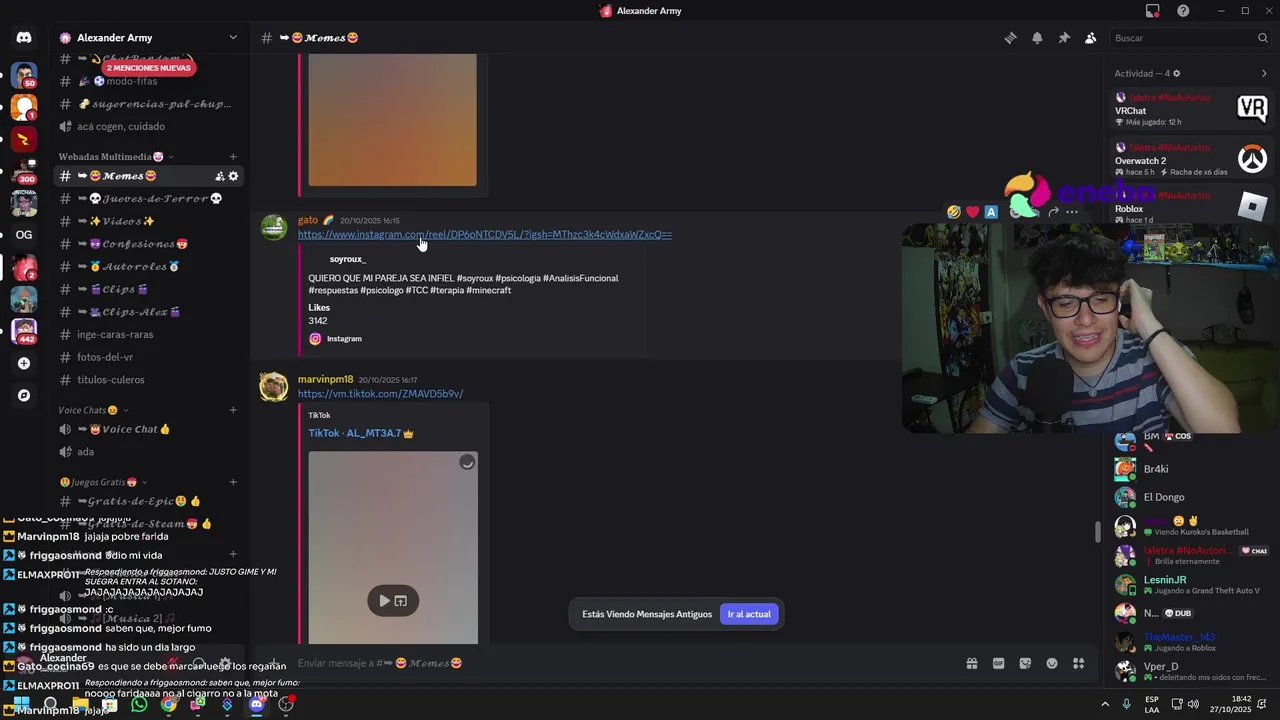This screenshot has height=720, width=1280.
Task: Open notification settings bell icon
Action: 1037,38
